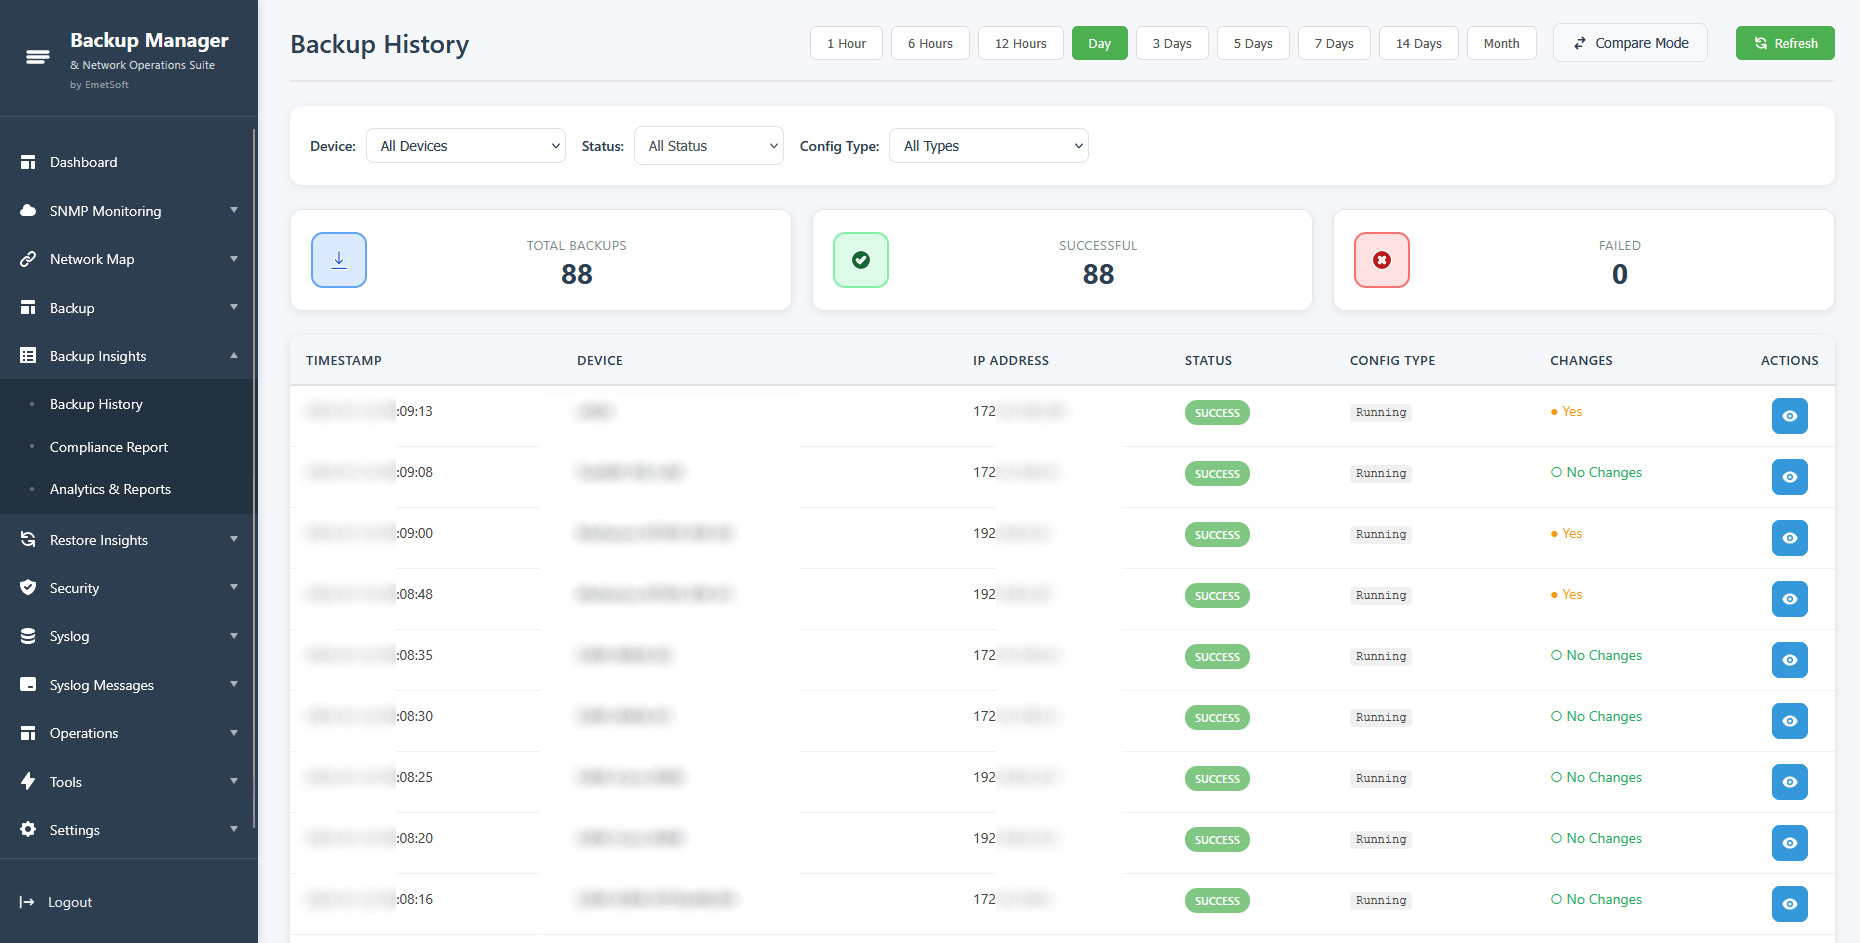Expand the Syslog Messages menu arrow
The width and height of the screenshot is (1860, 943).
click(x=234, y=684)
